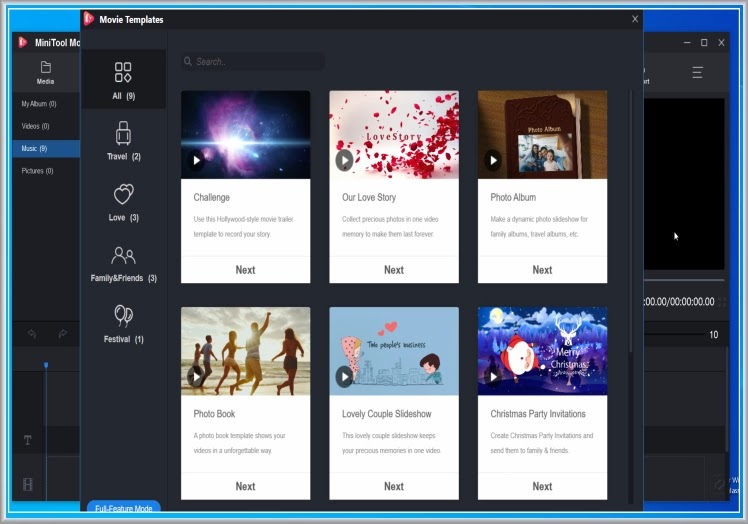748x524 pixels.
Task: Open the Festival (1) category
Action: click(124, 324)
